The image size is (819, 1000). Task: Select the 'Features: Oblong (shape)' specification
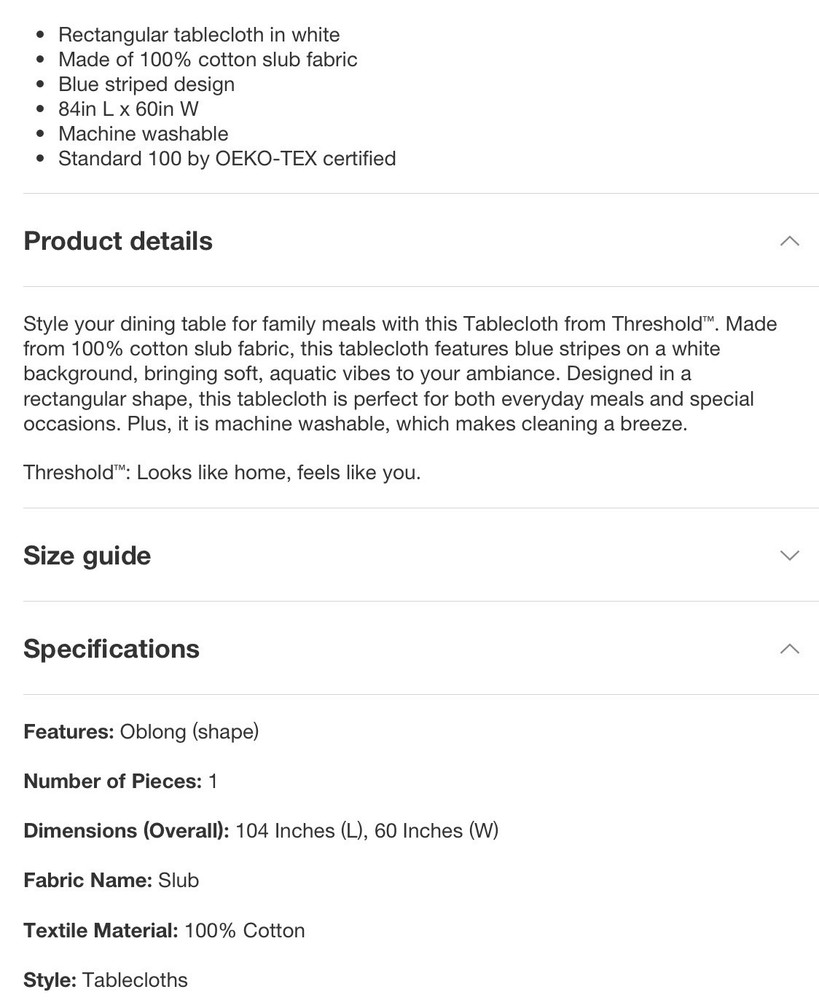tap(141, 732)
